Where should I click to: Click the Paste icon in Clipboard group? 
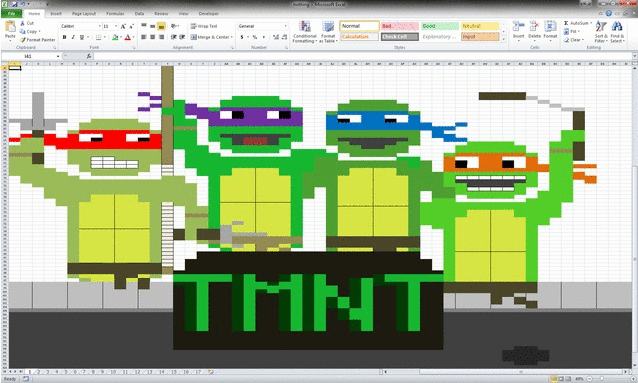coord(10,28)
